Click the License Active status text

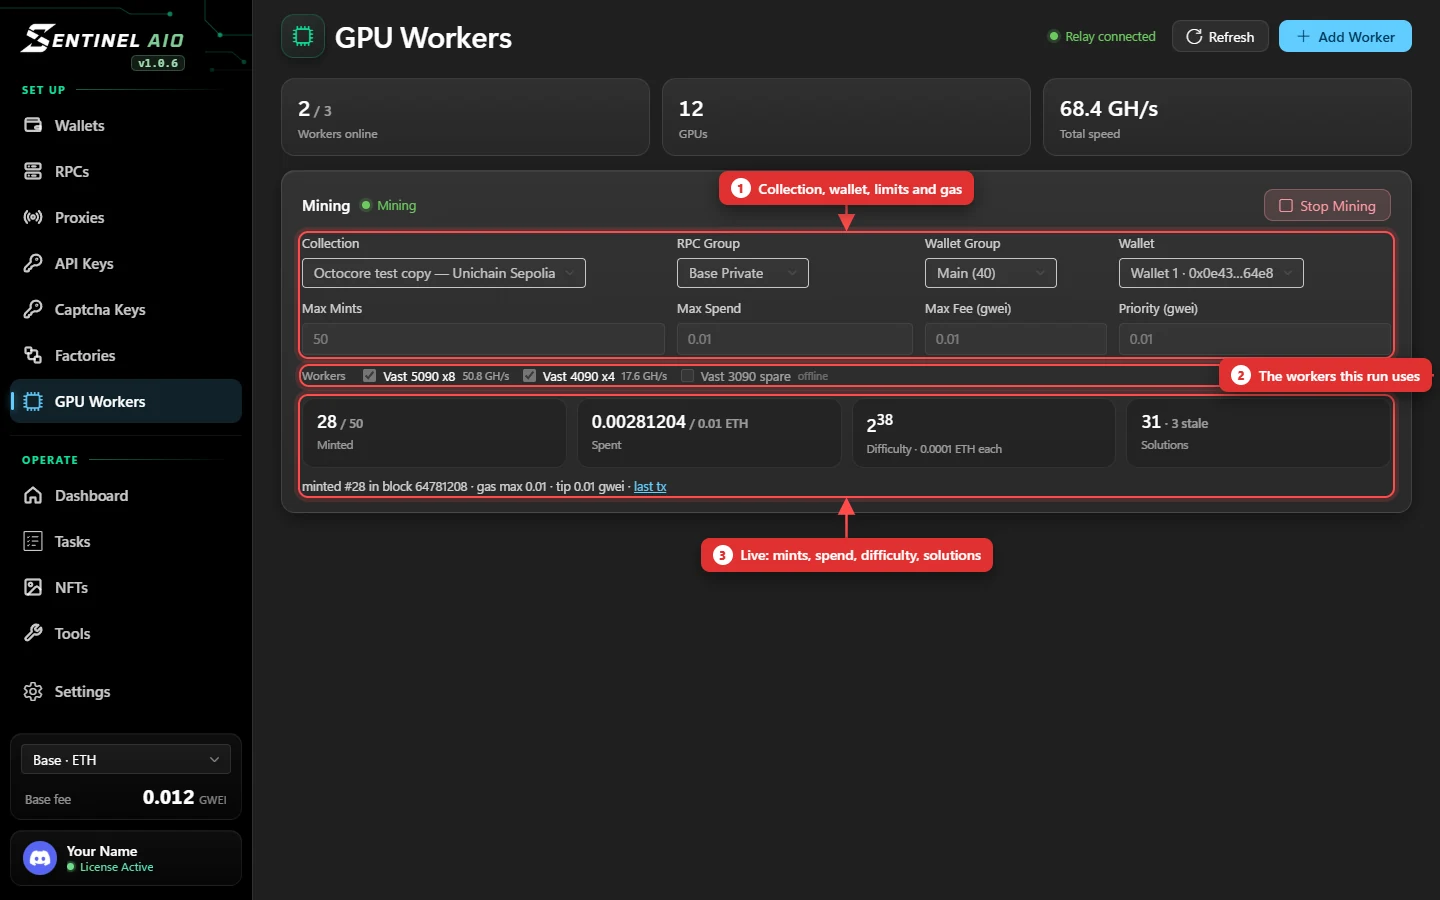(x=117, y=867)
